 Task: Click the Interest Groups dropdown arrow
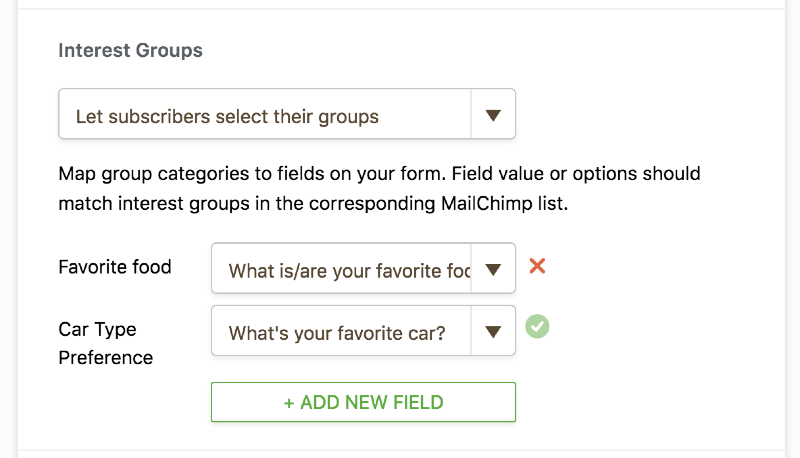click(493, 115)
